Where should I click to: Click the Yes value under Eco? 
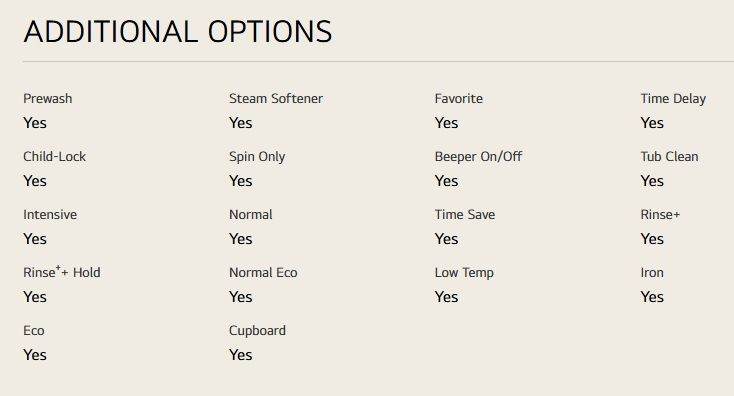pyautogui.click(x=35, y=355)
